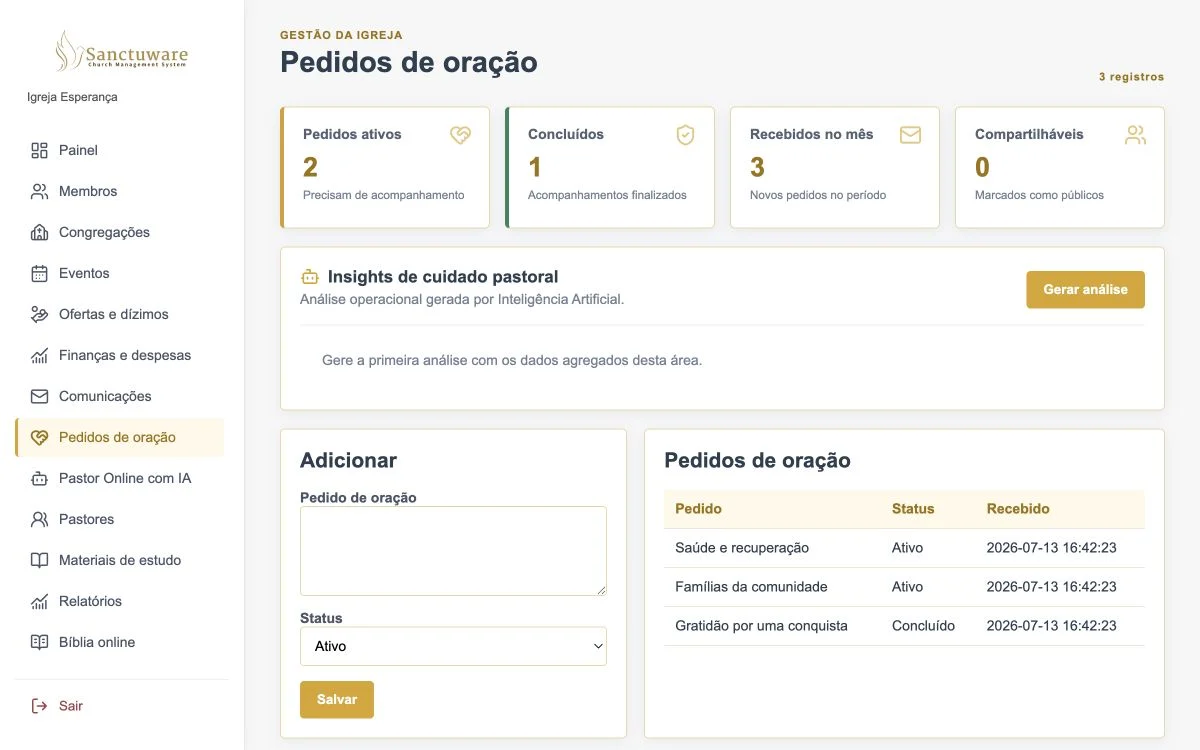The image size is (1200, 750).
Task: Click the Membros people icon in sidebar
Action: click(x=39, y=191)
